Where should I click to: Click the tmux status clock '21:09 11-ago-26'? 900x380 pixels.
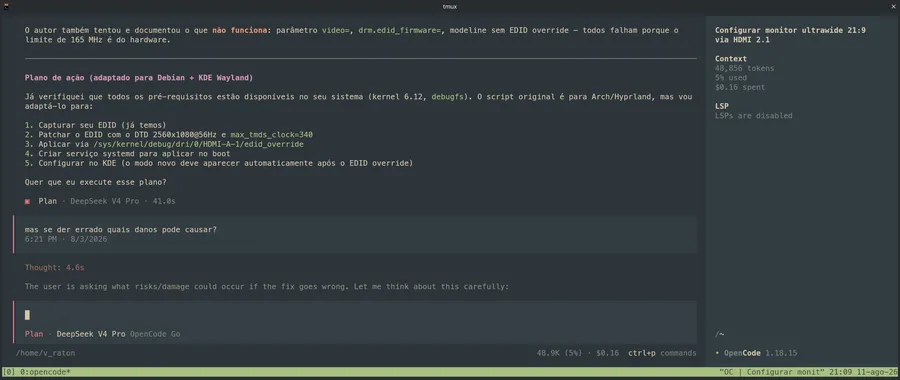pos(863,372)
